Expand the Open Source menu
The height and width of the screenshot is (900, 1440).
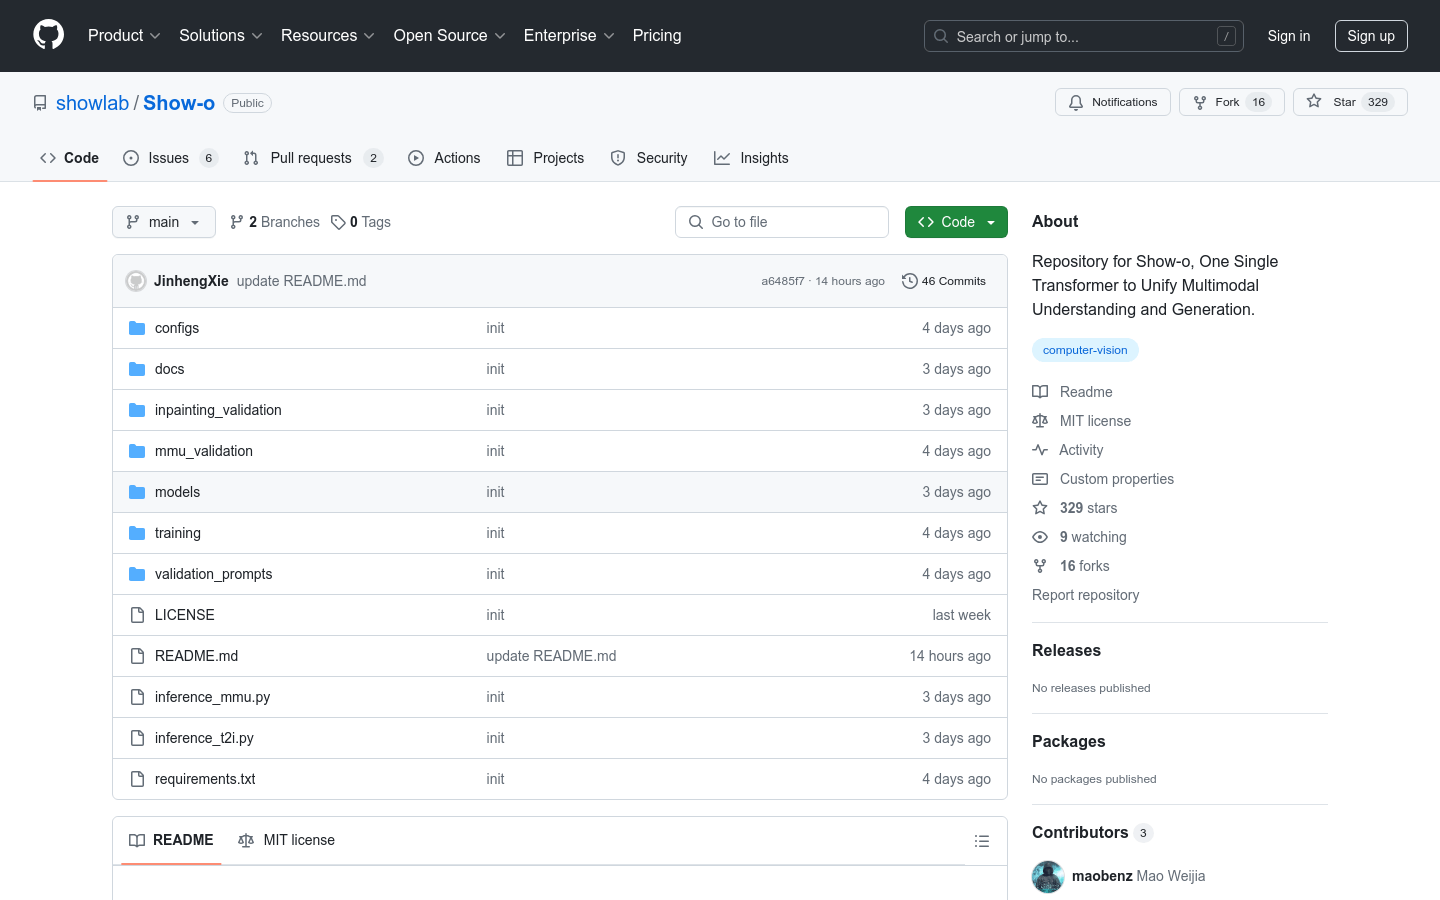[450, 35]
